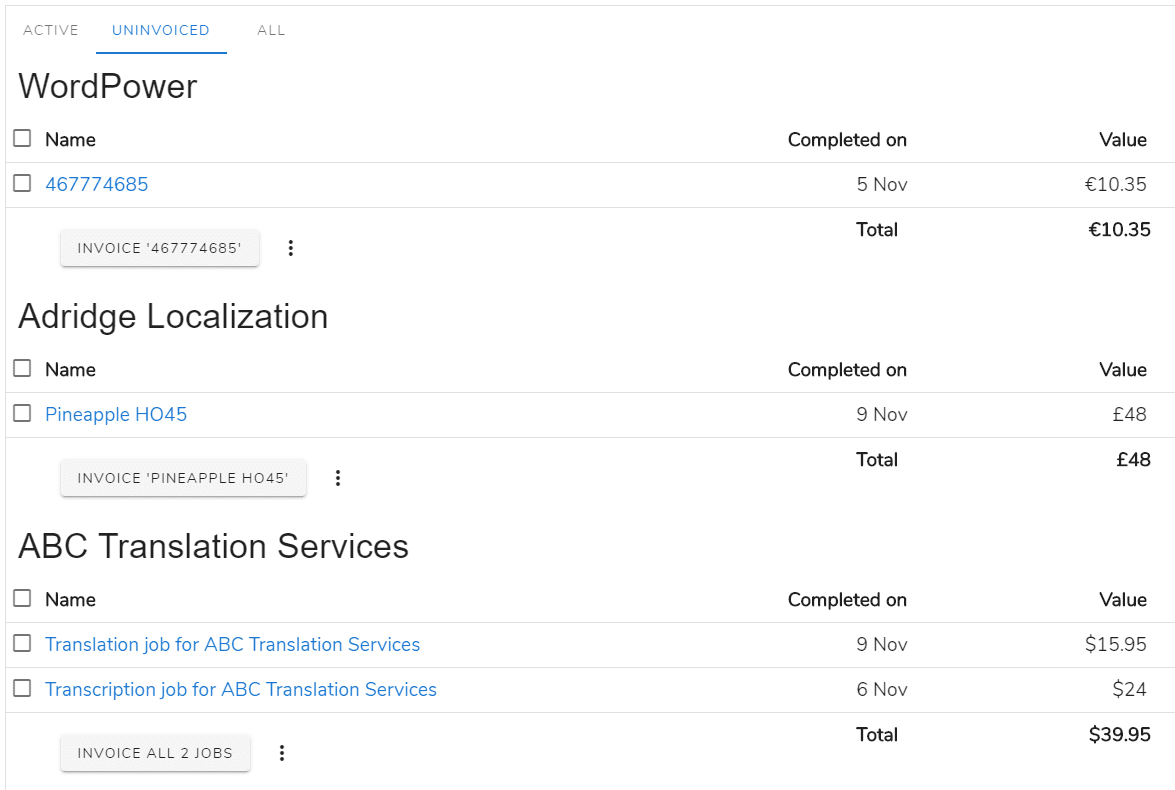The width and height of the screenshot is (1175, 790).
Task: Switch to the All tab
Action: pos(271,30)
